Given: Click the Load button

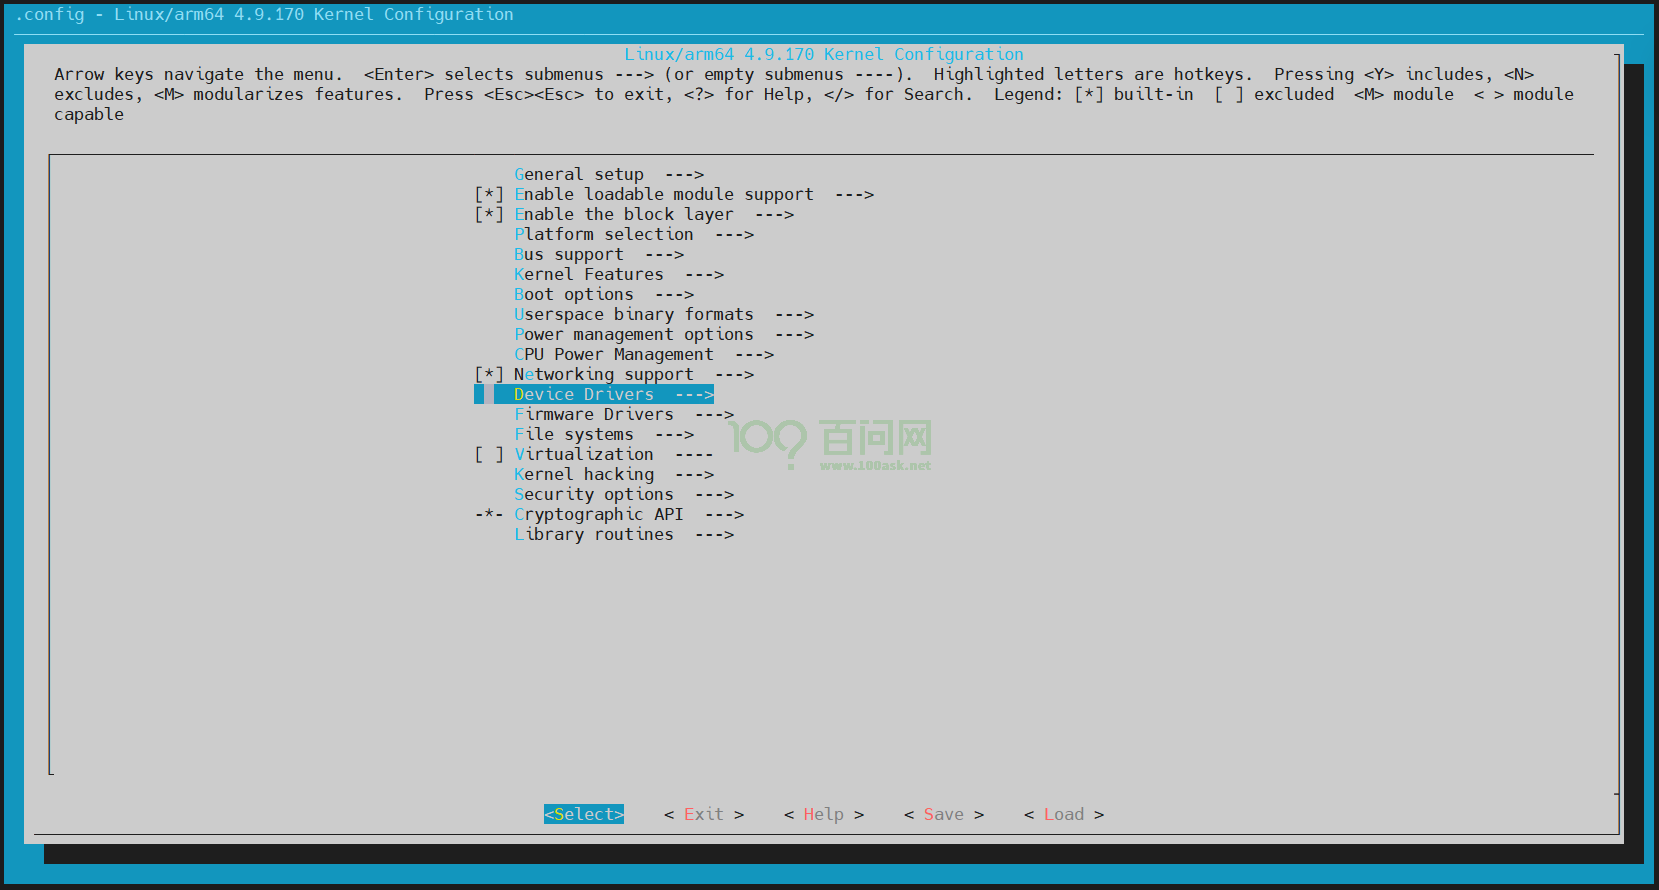Looking at the screenshot, I should [1063, 815].
